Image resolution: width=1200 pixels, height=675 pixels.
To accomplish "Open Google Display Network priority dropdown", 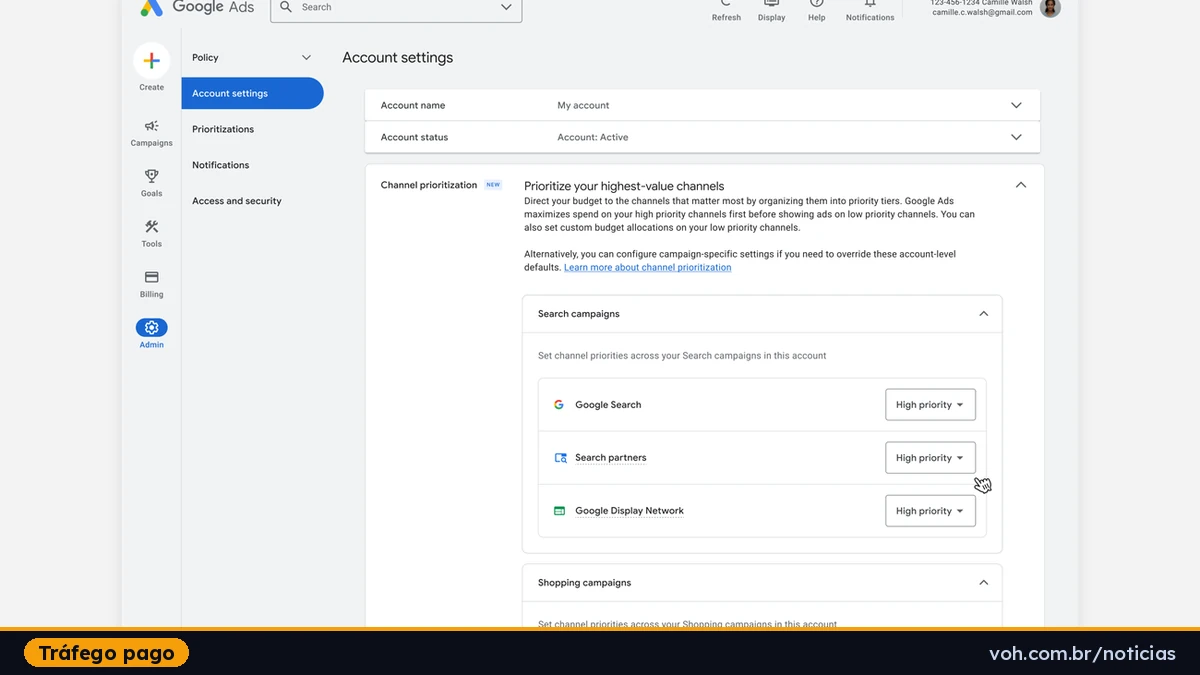I will point(930,511).
